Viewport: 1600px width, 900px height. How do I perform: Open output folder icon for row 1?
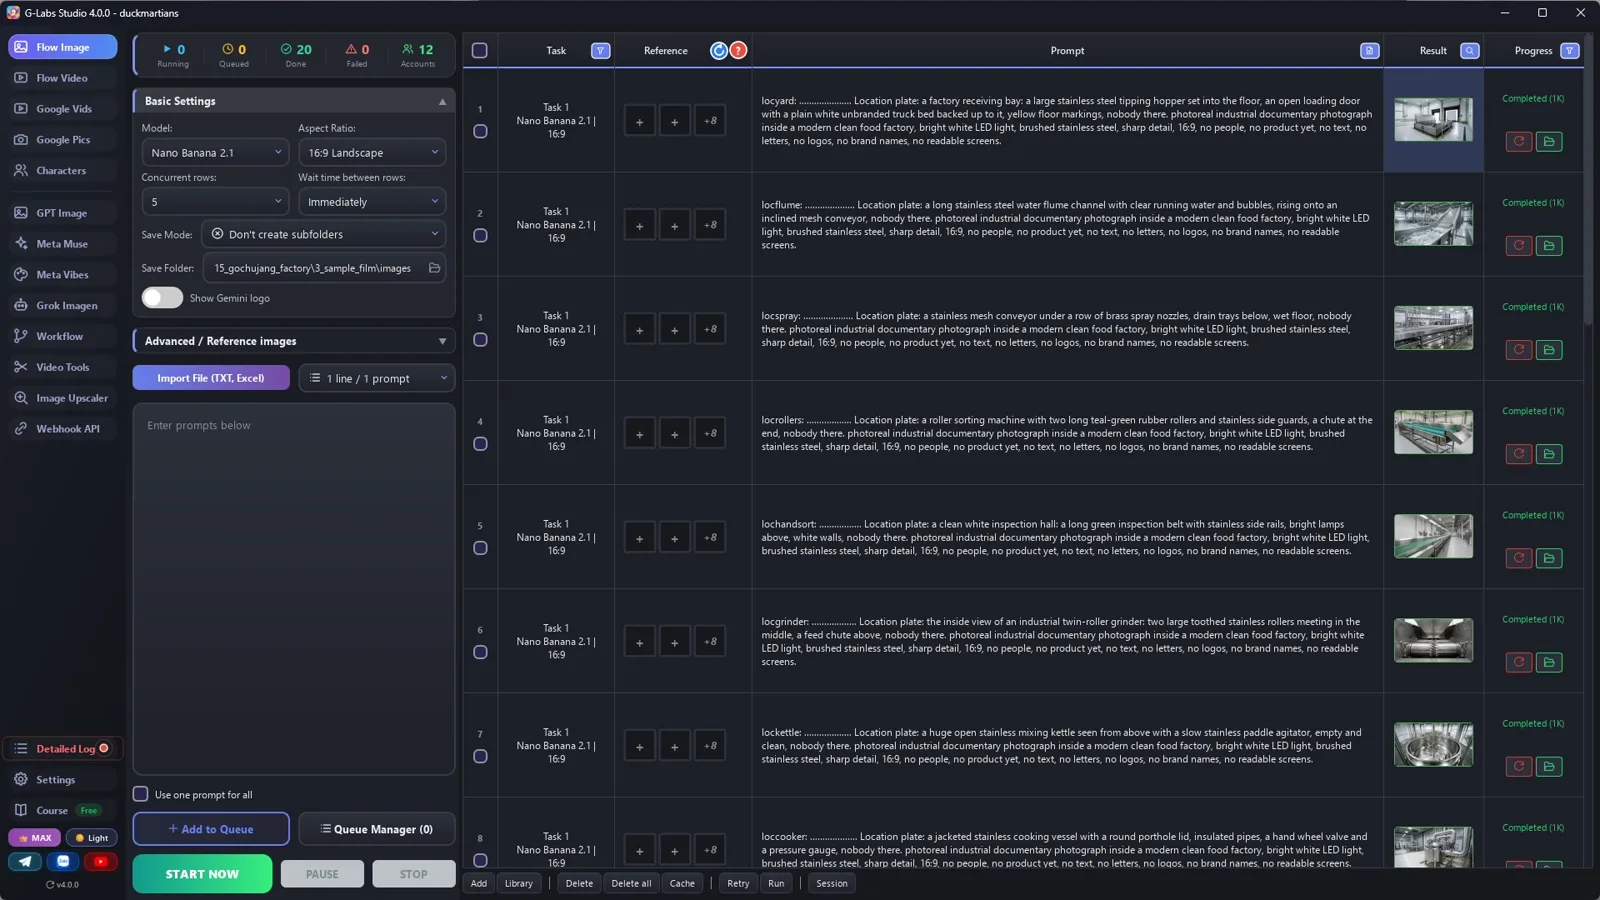1549,142
